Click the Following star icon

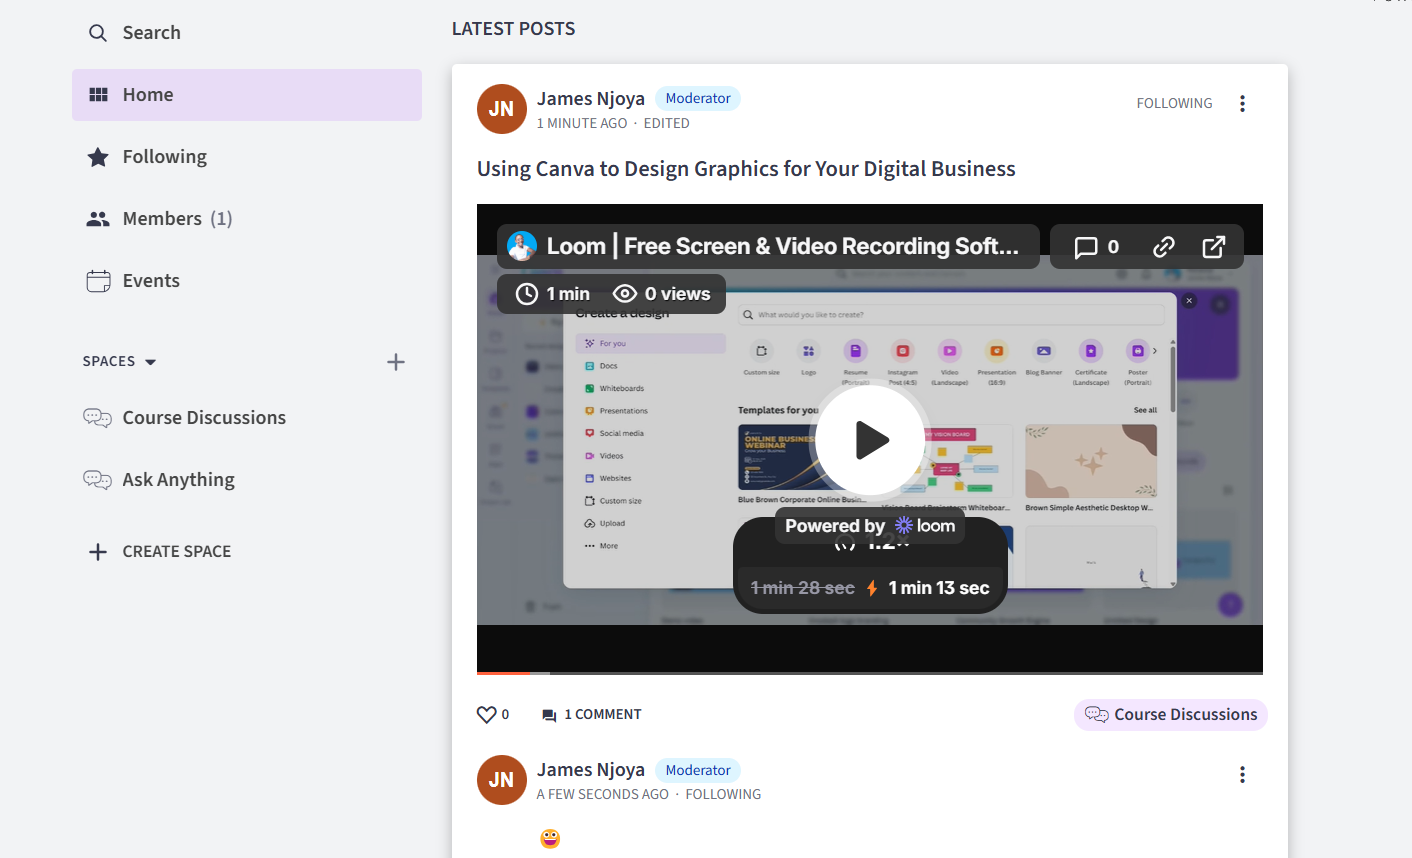click(98, 157)
